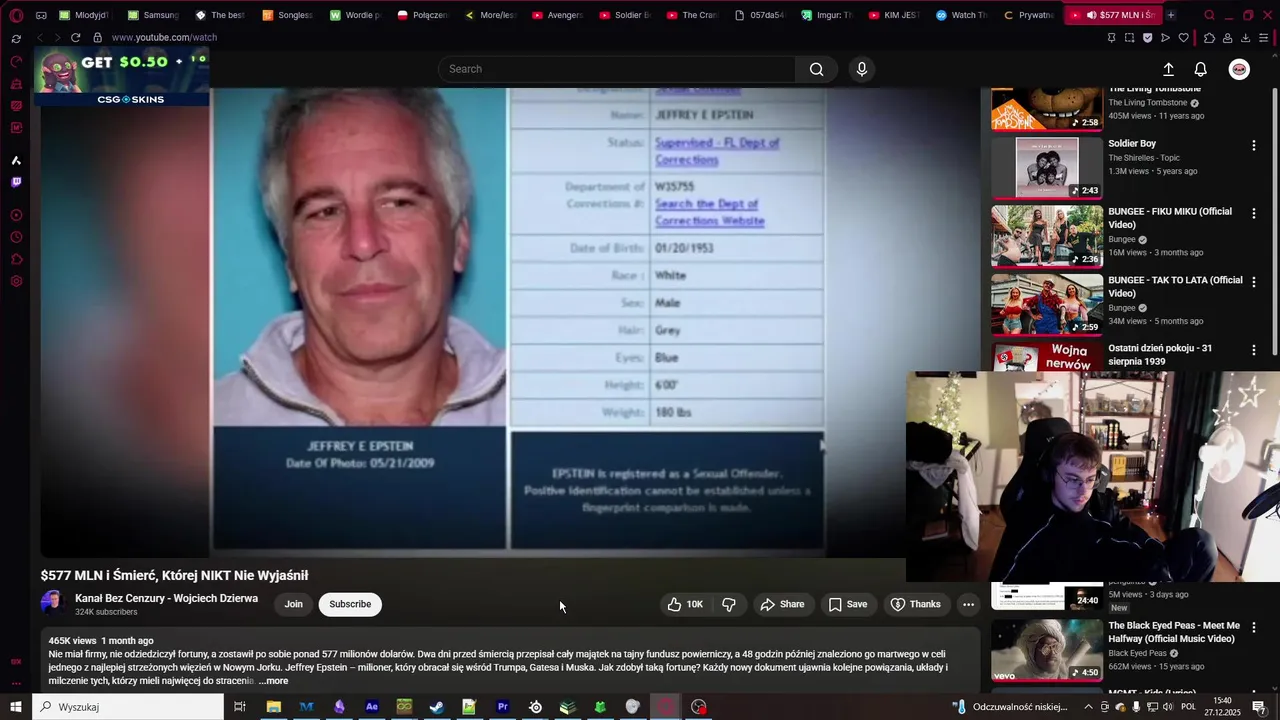The width and height of the screenshot is (1280, 720).
Task: Go back with the back arrow
Action: 39,37
